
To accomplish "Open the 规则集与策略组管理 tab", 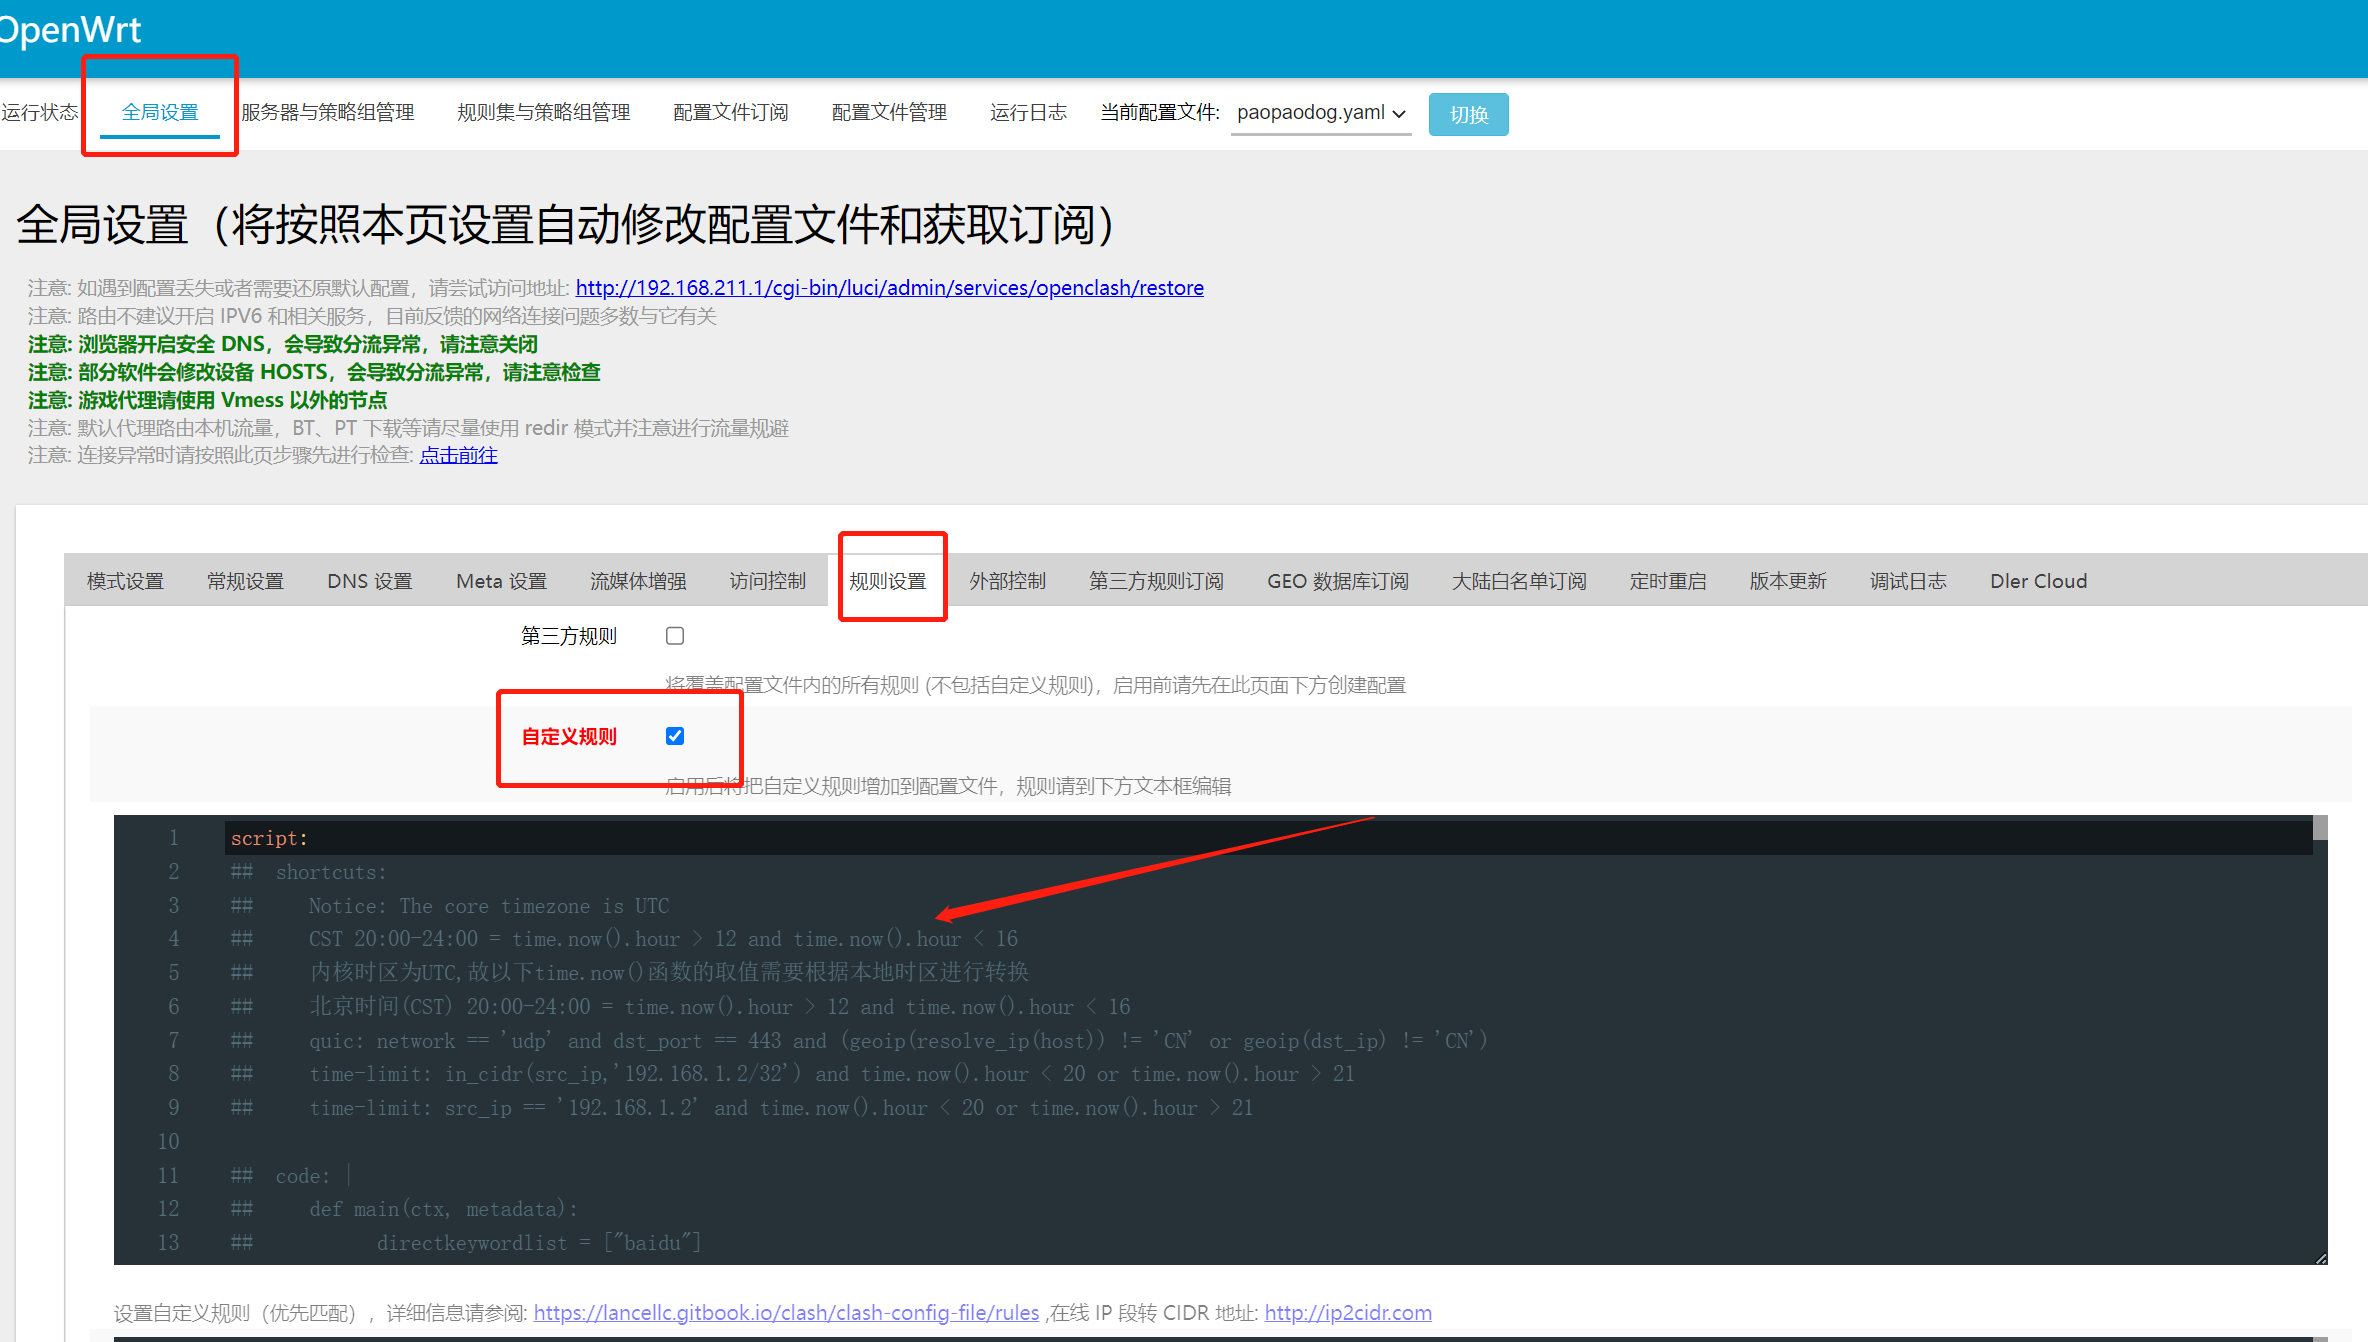I will pyautogui.click(x=544, y=112).
